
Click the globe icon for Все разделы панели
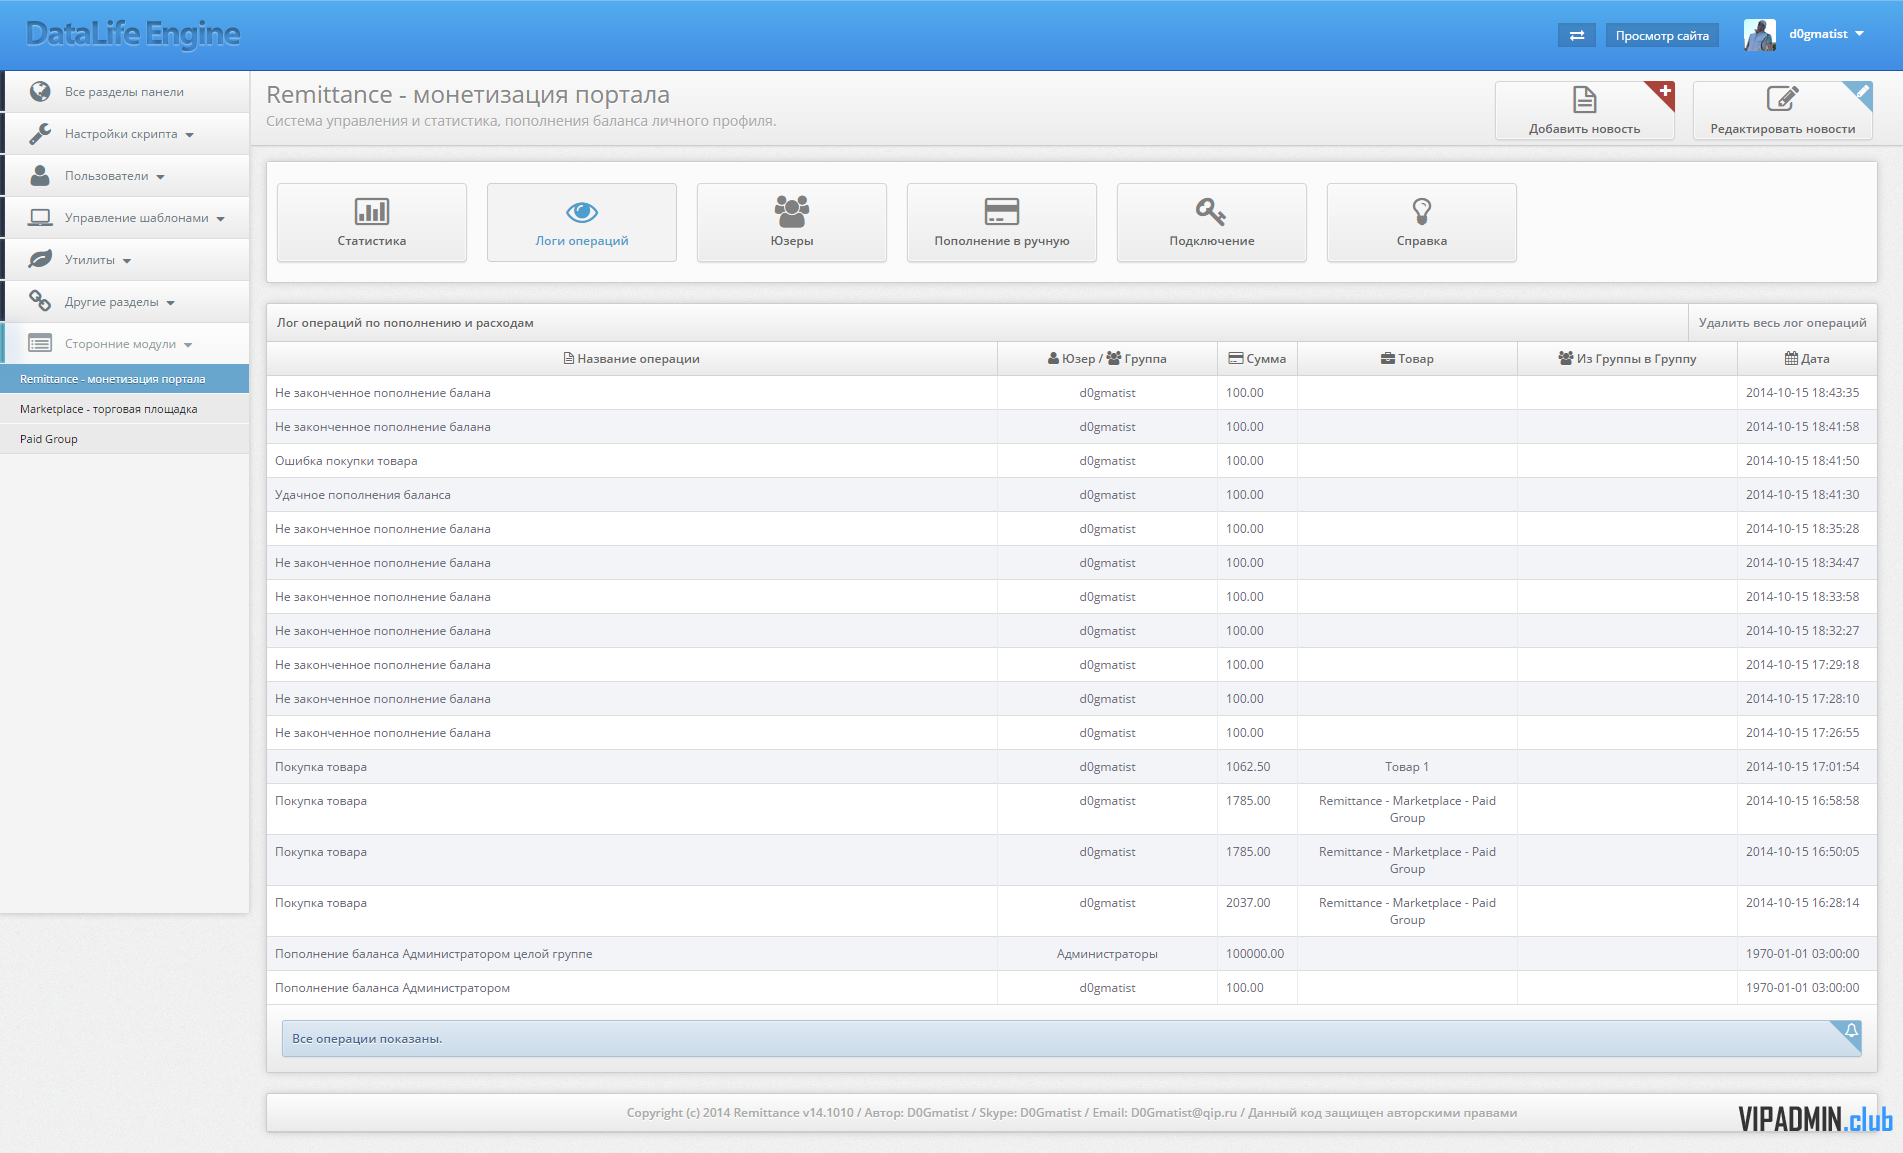coord(40,91)
